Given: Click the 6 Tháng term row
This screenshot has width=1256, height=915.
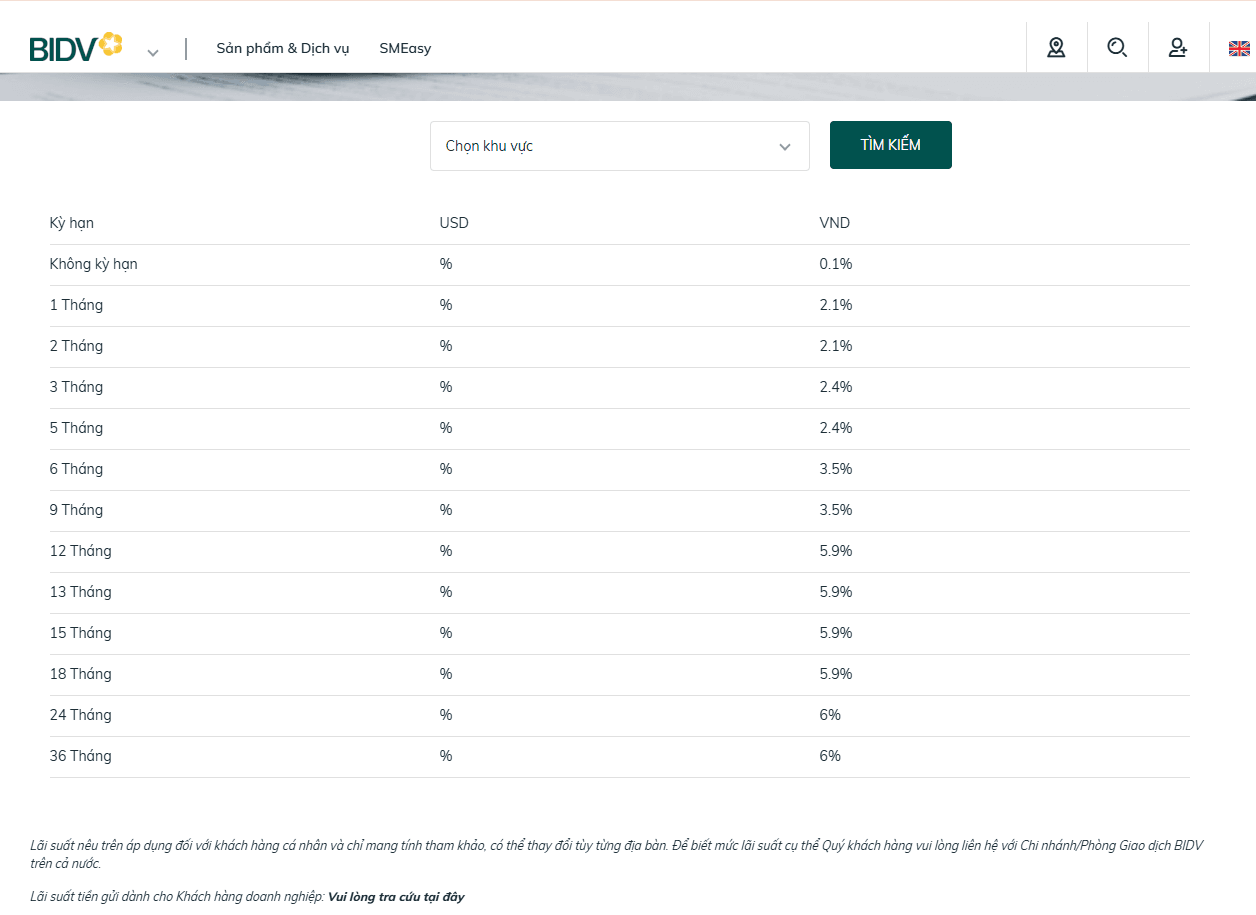Looking at the screenshot, I should [620, 469].
